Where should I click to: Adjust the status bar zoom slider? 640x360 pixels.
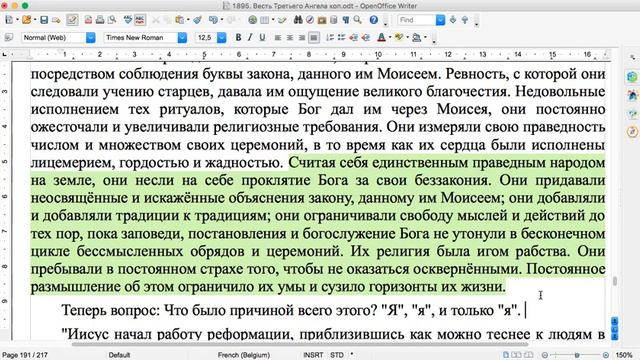(x=577, y=355)
